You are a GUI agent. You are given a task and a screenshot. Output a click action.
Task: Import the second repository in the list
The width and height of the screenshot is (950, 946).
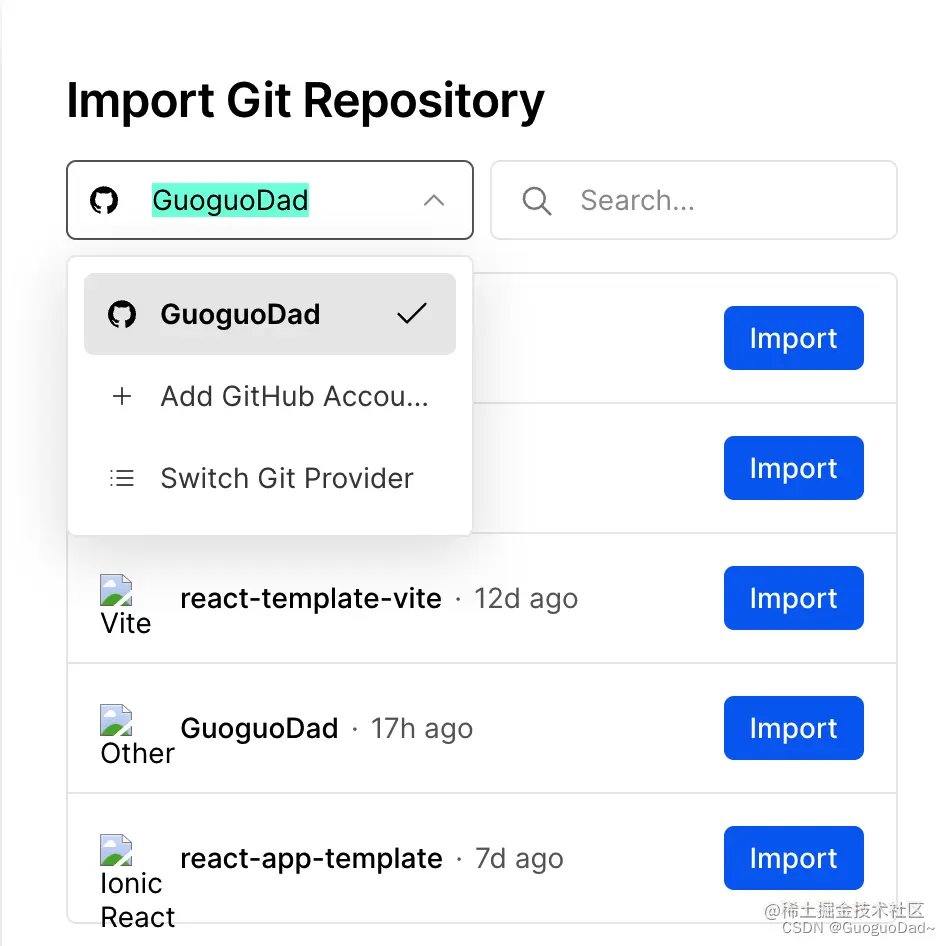(x=794, y=468)
